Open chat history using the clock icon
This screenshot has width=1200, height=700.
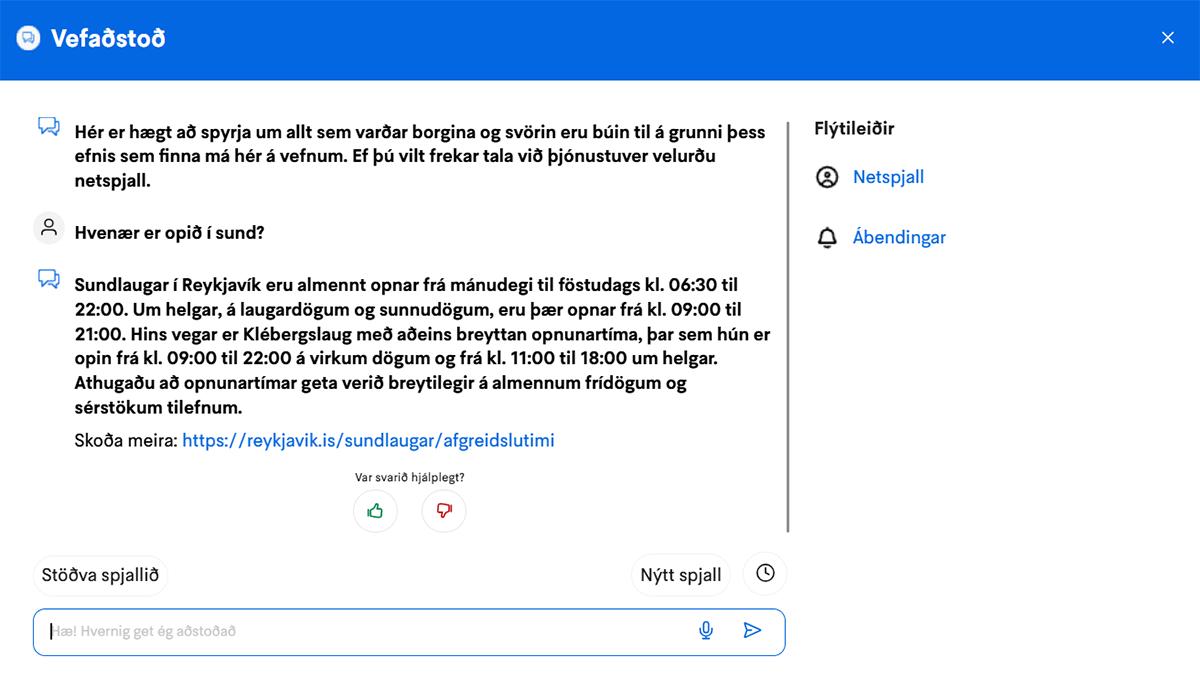point(765,573)
